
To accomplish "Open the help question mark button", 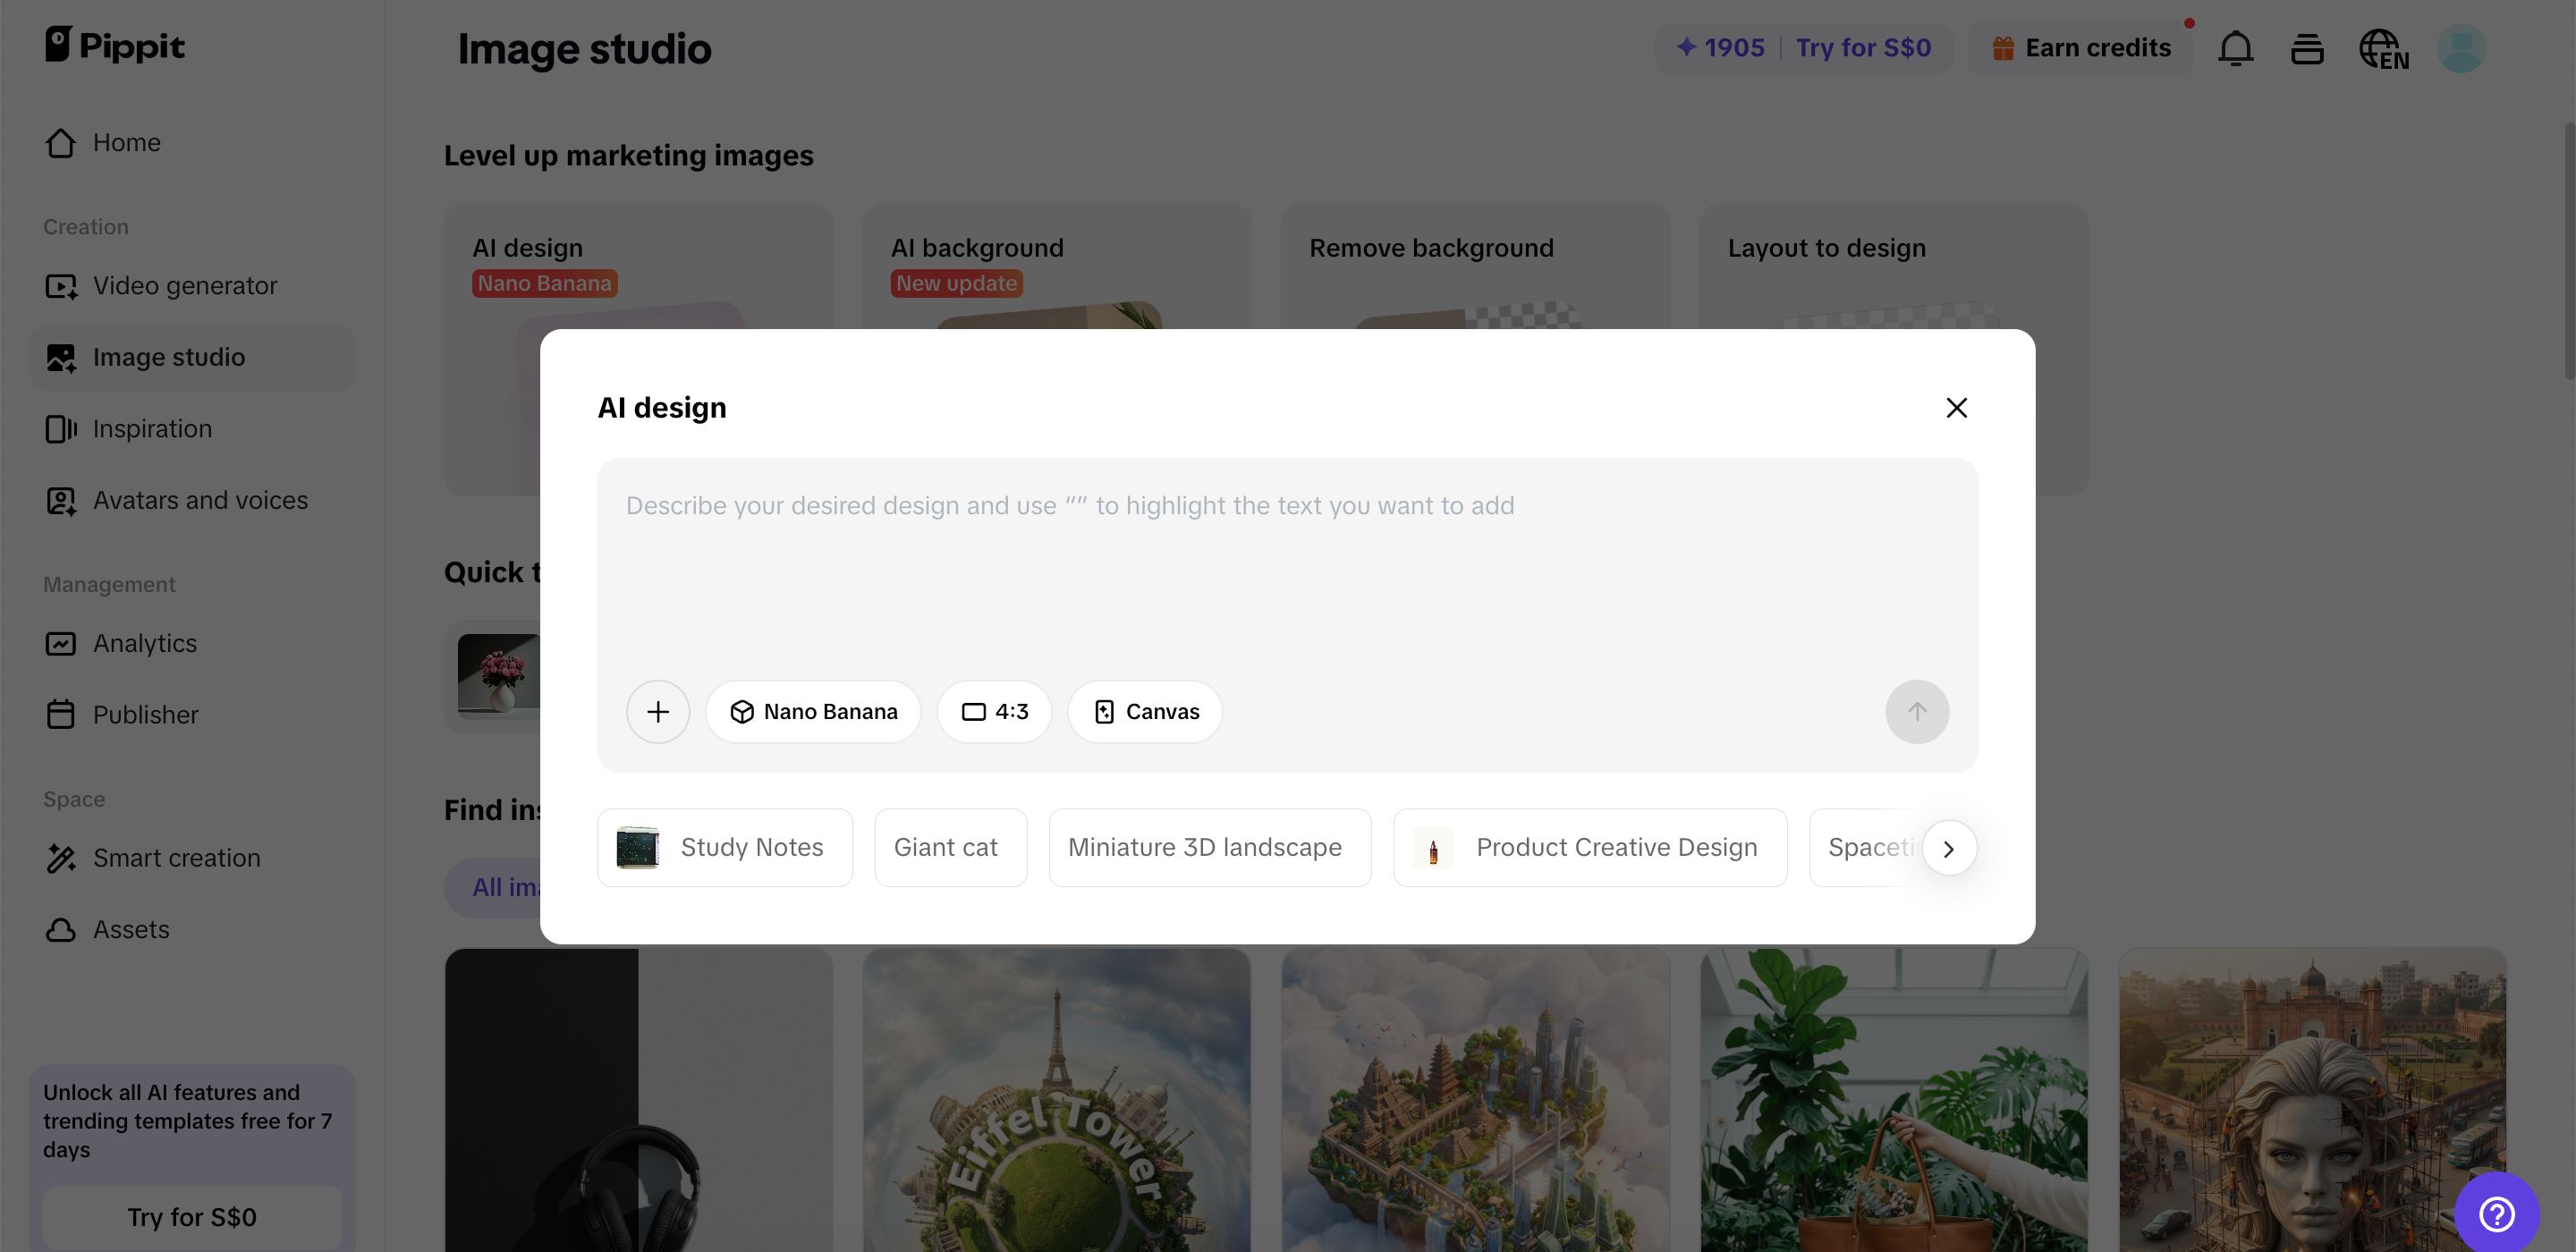I will (x=2496, y=1213).
